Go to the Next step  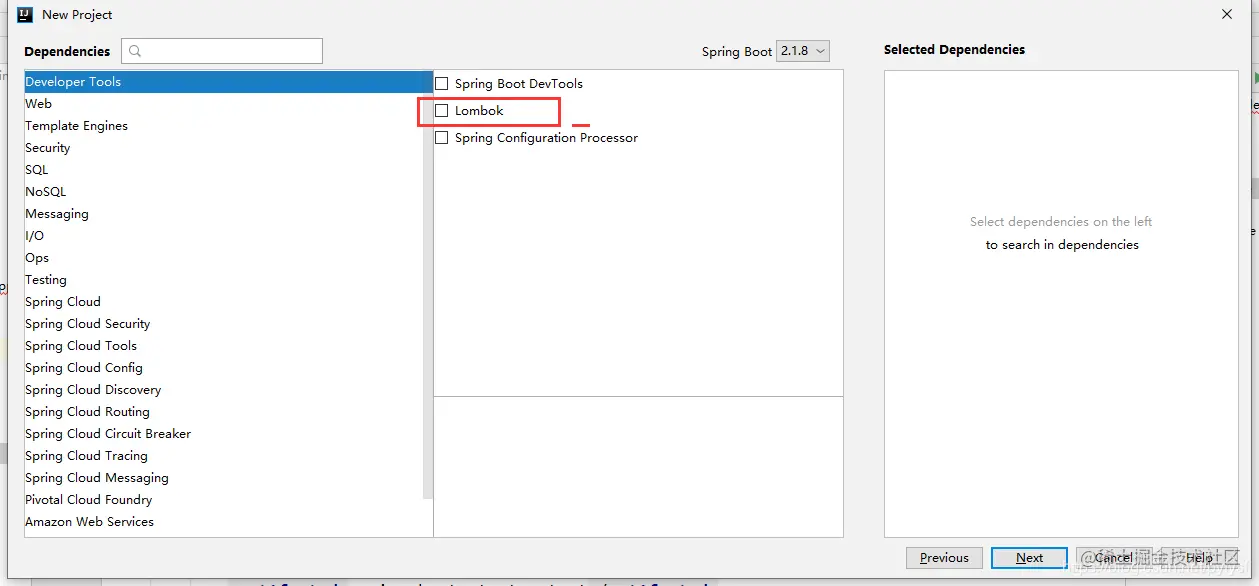1029,558
